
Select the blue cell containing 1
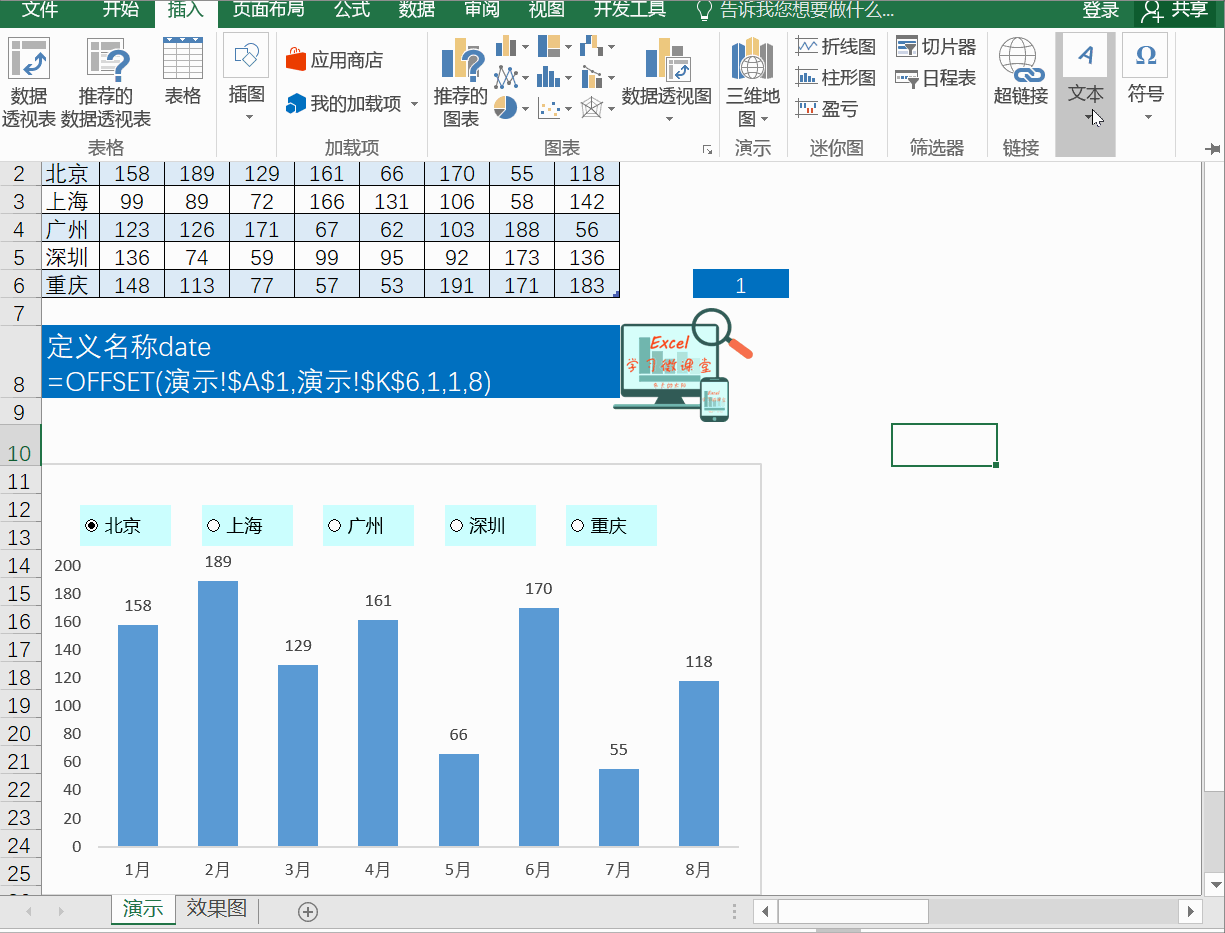741,284
